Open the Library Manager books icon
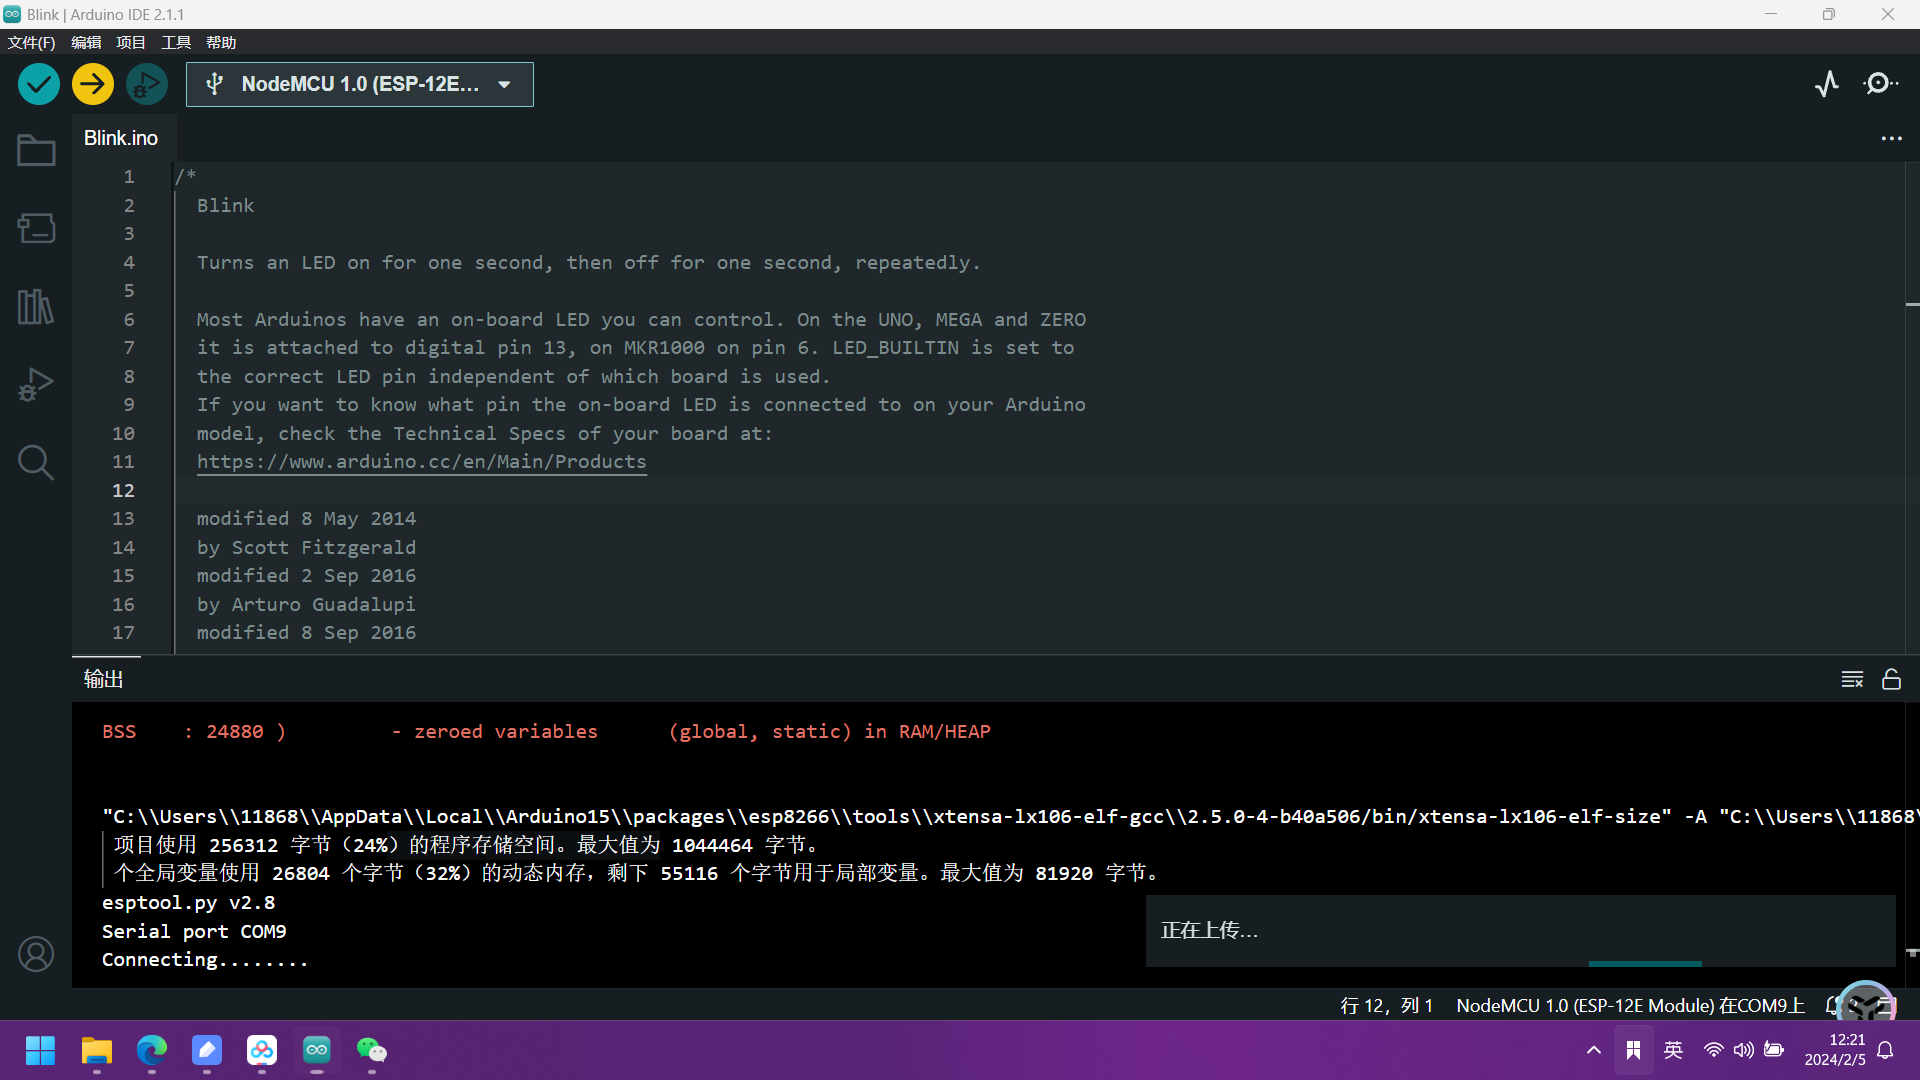 [36, 306]
